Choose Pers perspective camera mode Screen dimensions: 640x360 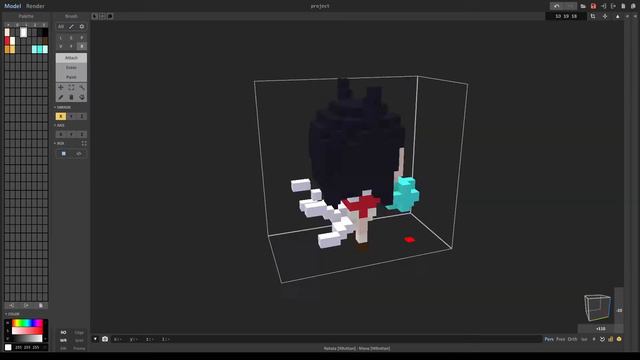(549, 339)
